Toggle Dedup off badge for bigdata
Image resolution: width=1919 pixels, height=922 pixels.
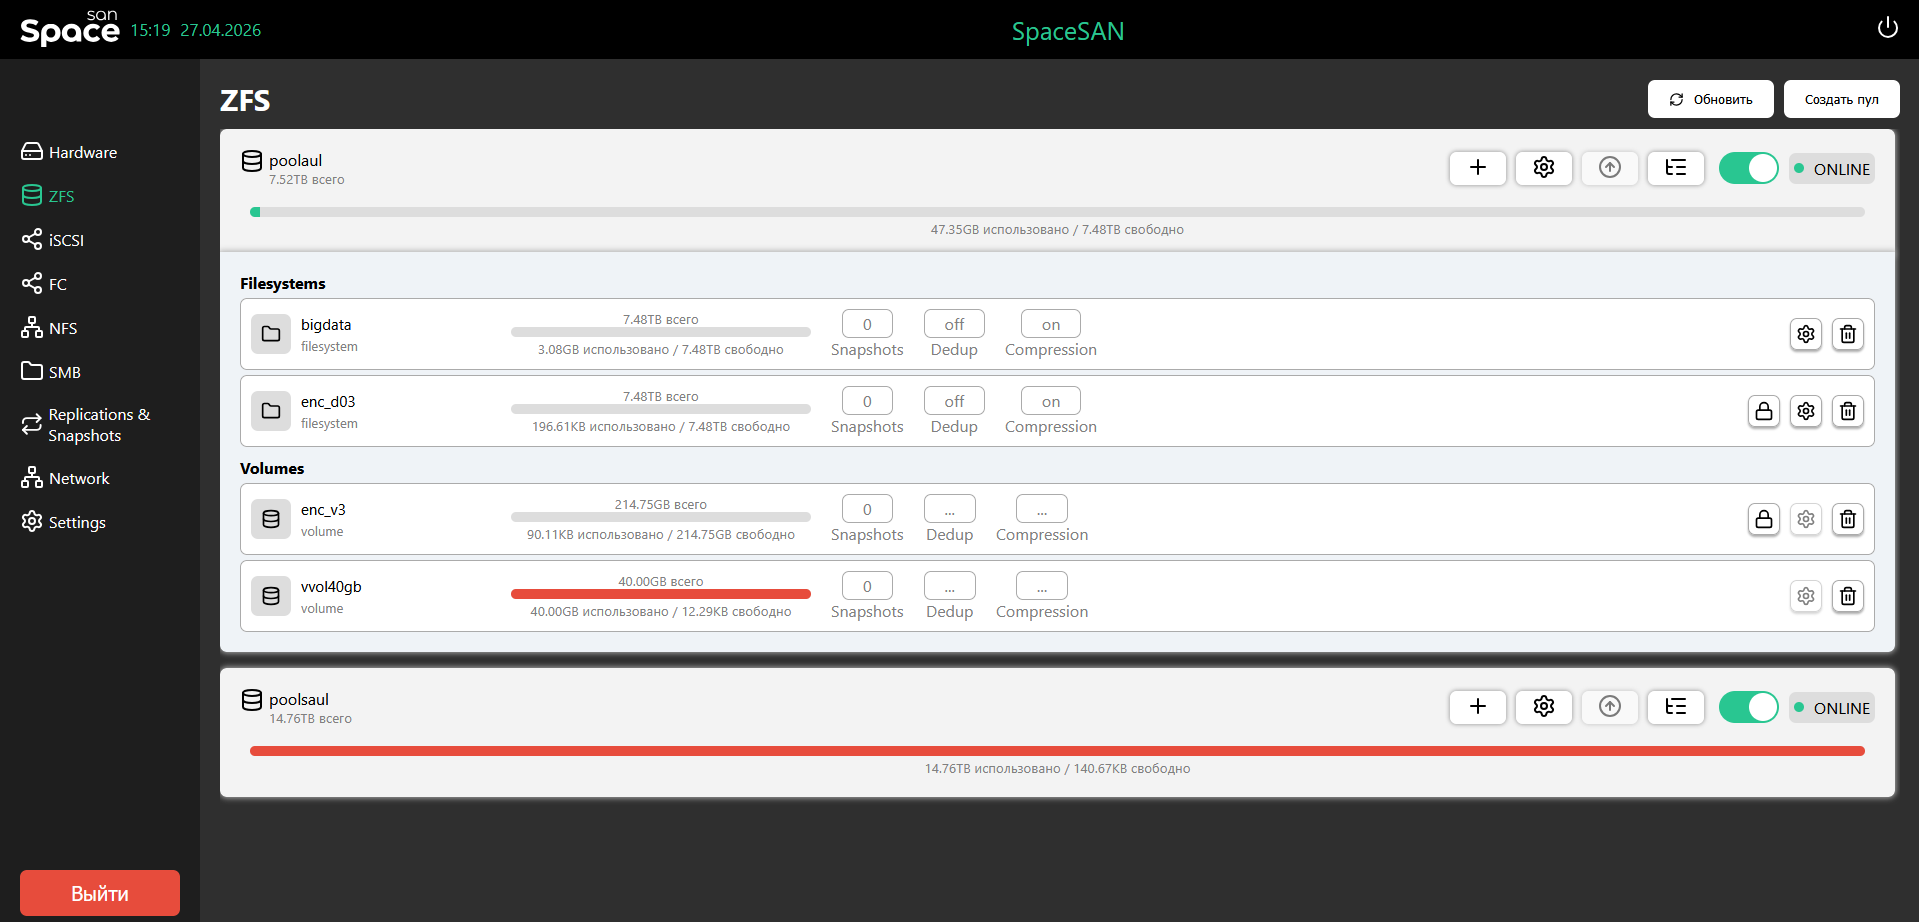(x=954, y=324)
